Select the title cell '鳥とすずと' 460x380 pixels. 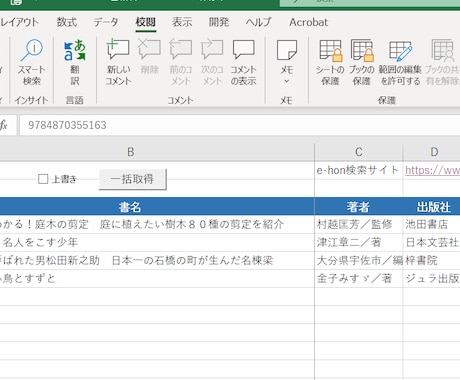157,278
